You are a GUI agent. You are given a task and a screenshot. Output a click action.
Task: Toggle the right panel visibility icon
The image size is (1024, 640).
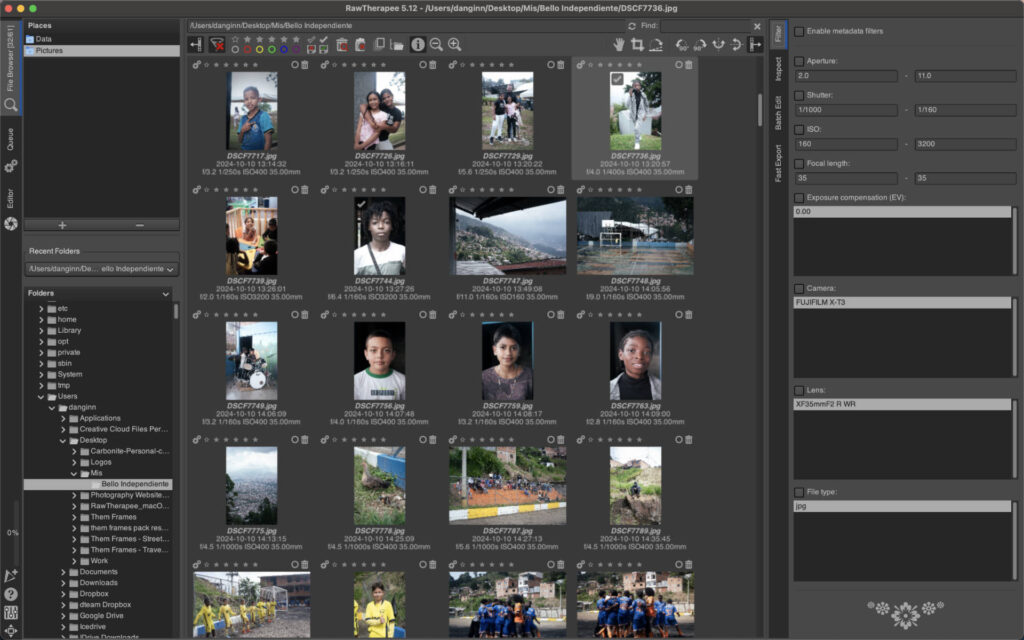pos(755,44)
